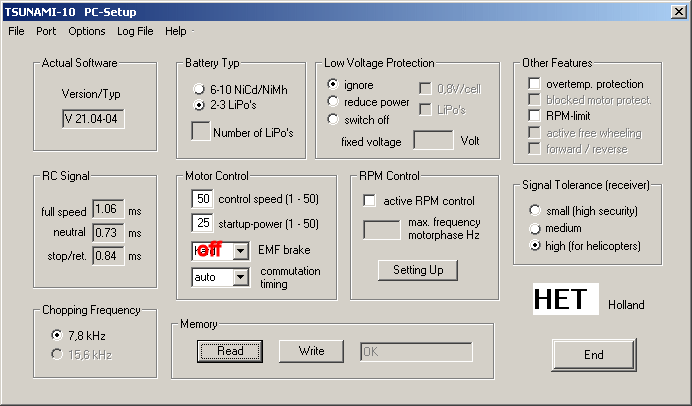Select 6-10 NiCd/NiMh battery type
This screenshot has height=406, width=692.
click(199, 89)
